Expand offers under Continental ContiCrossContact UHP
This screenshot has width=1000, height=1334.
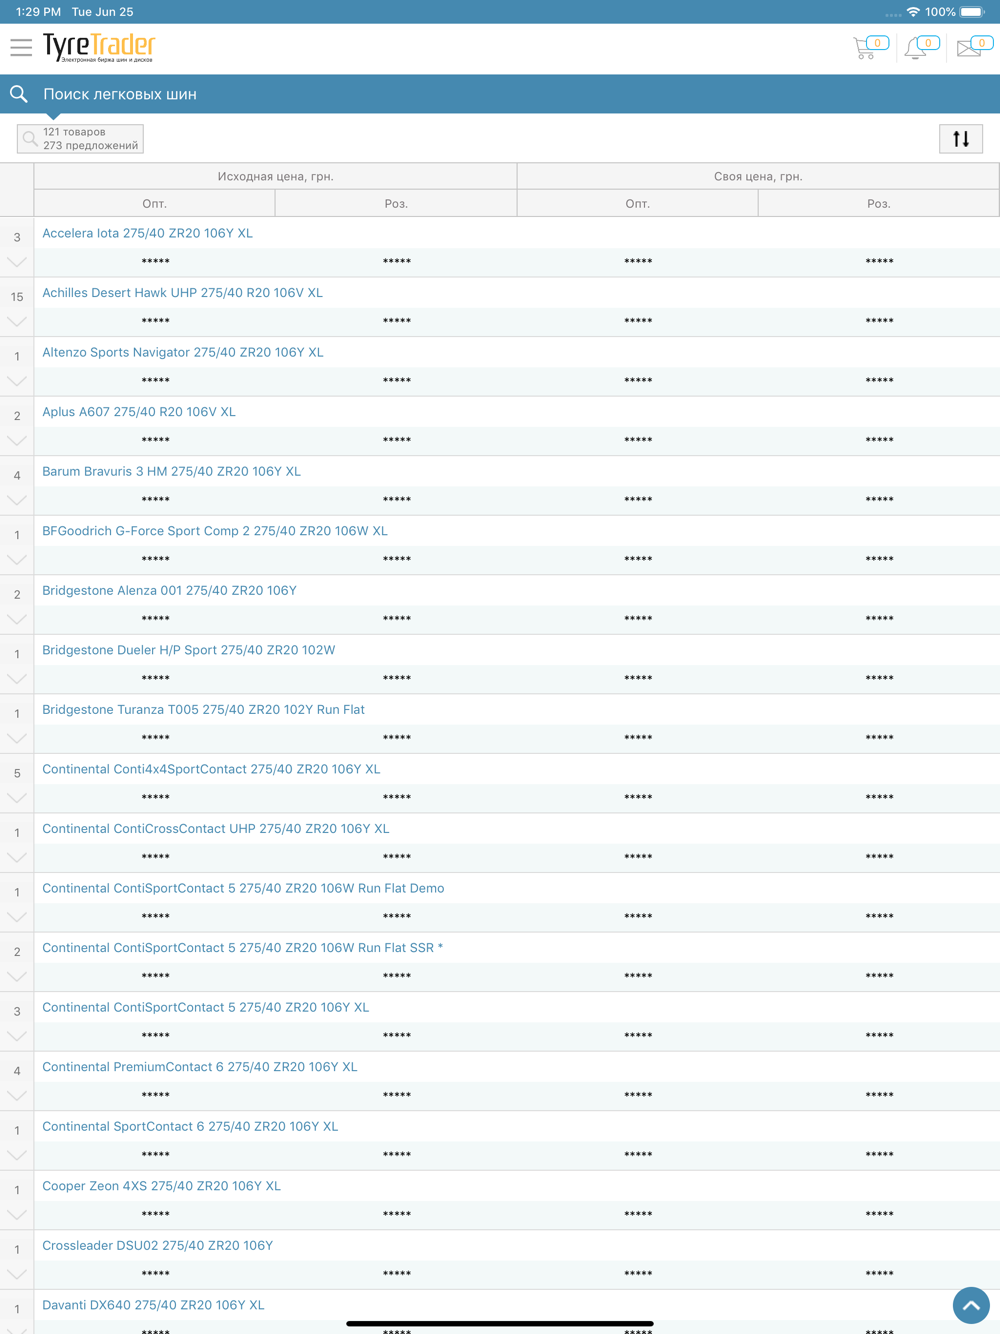pos(17,857)
